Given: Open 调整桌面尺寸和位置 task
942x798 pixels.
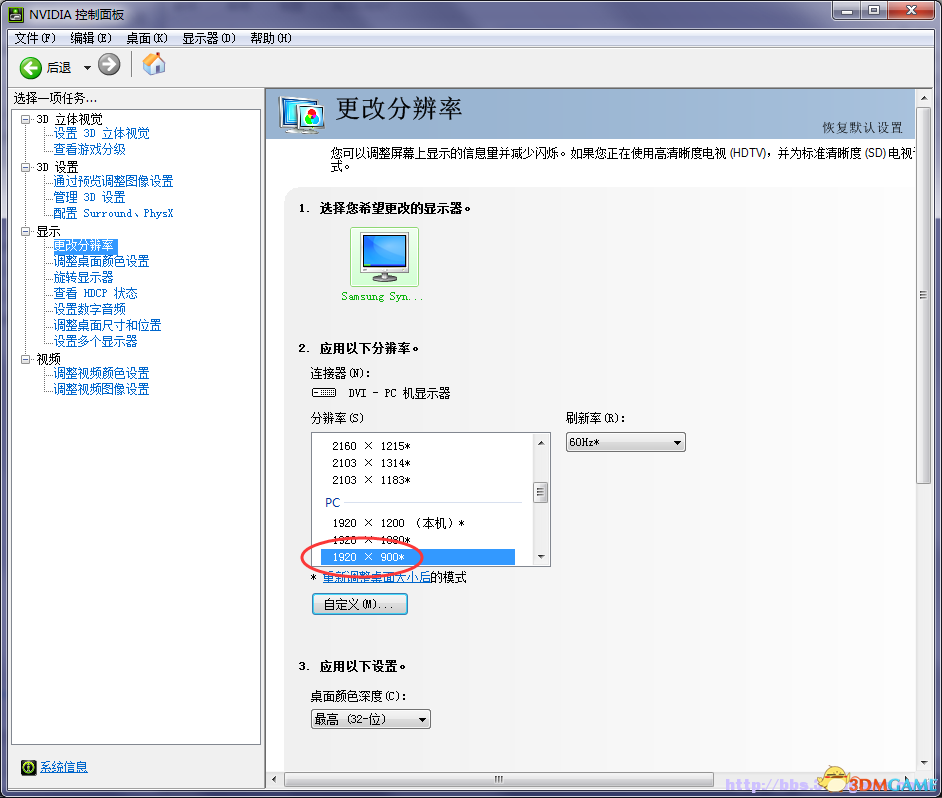Looking at the screenshot, I should pyautogui.click(x=108, y=325).
